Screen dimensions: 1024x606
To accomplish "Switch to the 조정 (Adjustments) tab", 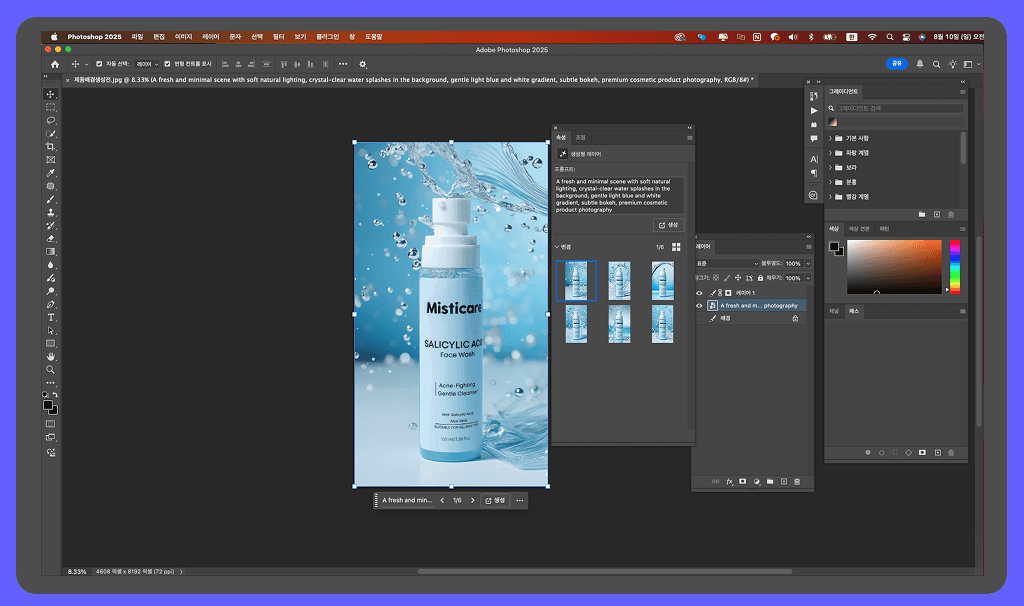I will click(580, 137).
